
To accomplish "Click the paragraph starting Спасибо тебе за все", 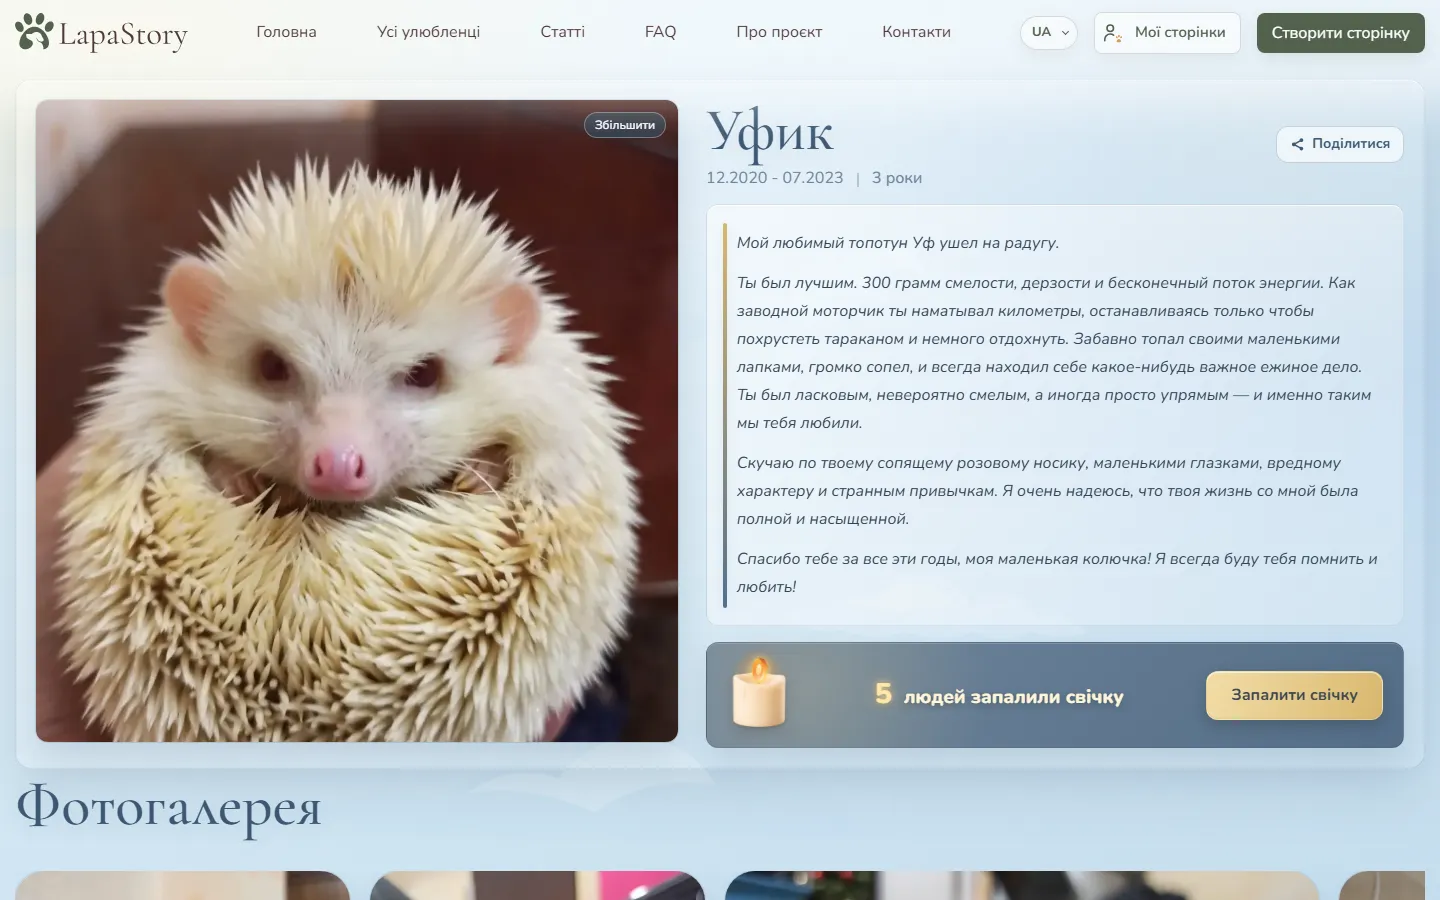I will tap(1057, 573).
